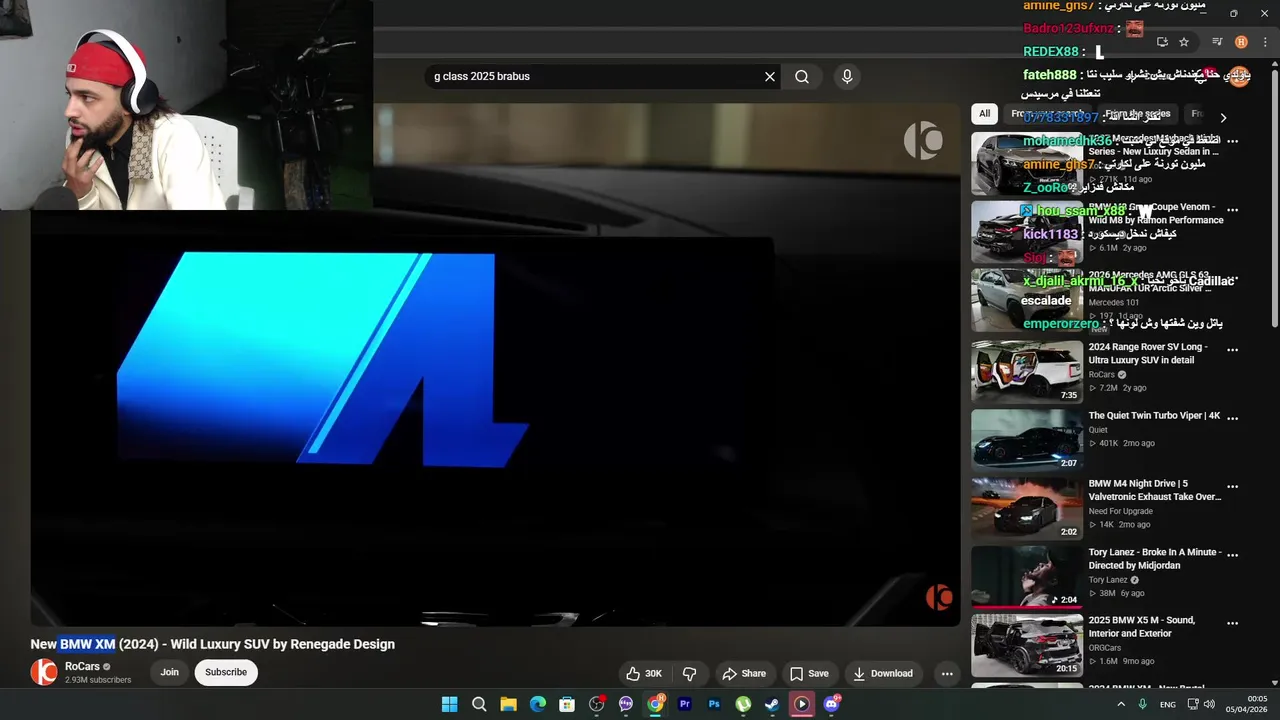Click the magnifier search button
The image size is (1280, 720).
click(802, 76)
